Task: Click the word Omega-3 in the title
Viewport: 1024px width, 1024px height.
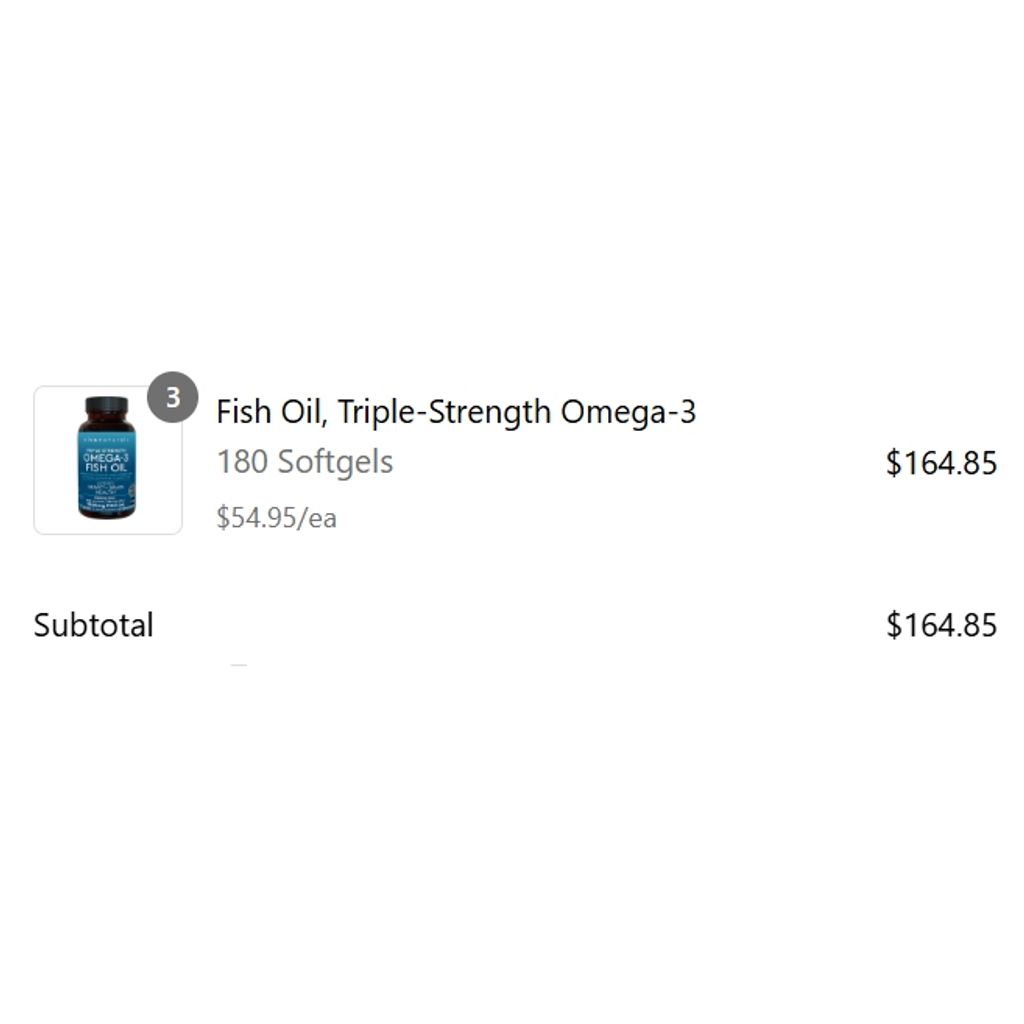Action: pos(628,413)
